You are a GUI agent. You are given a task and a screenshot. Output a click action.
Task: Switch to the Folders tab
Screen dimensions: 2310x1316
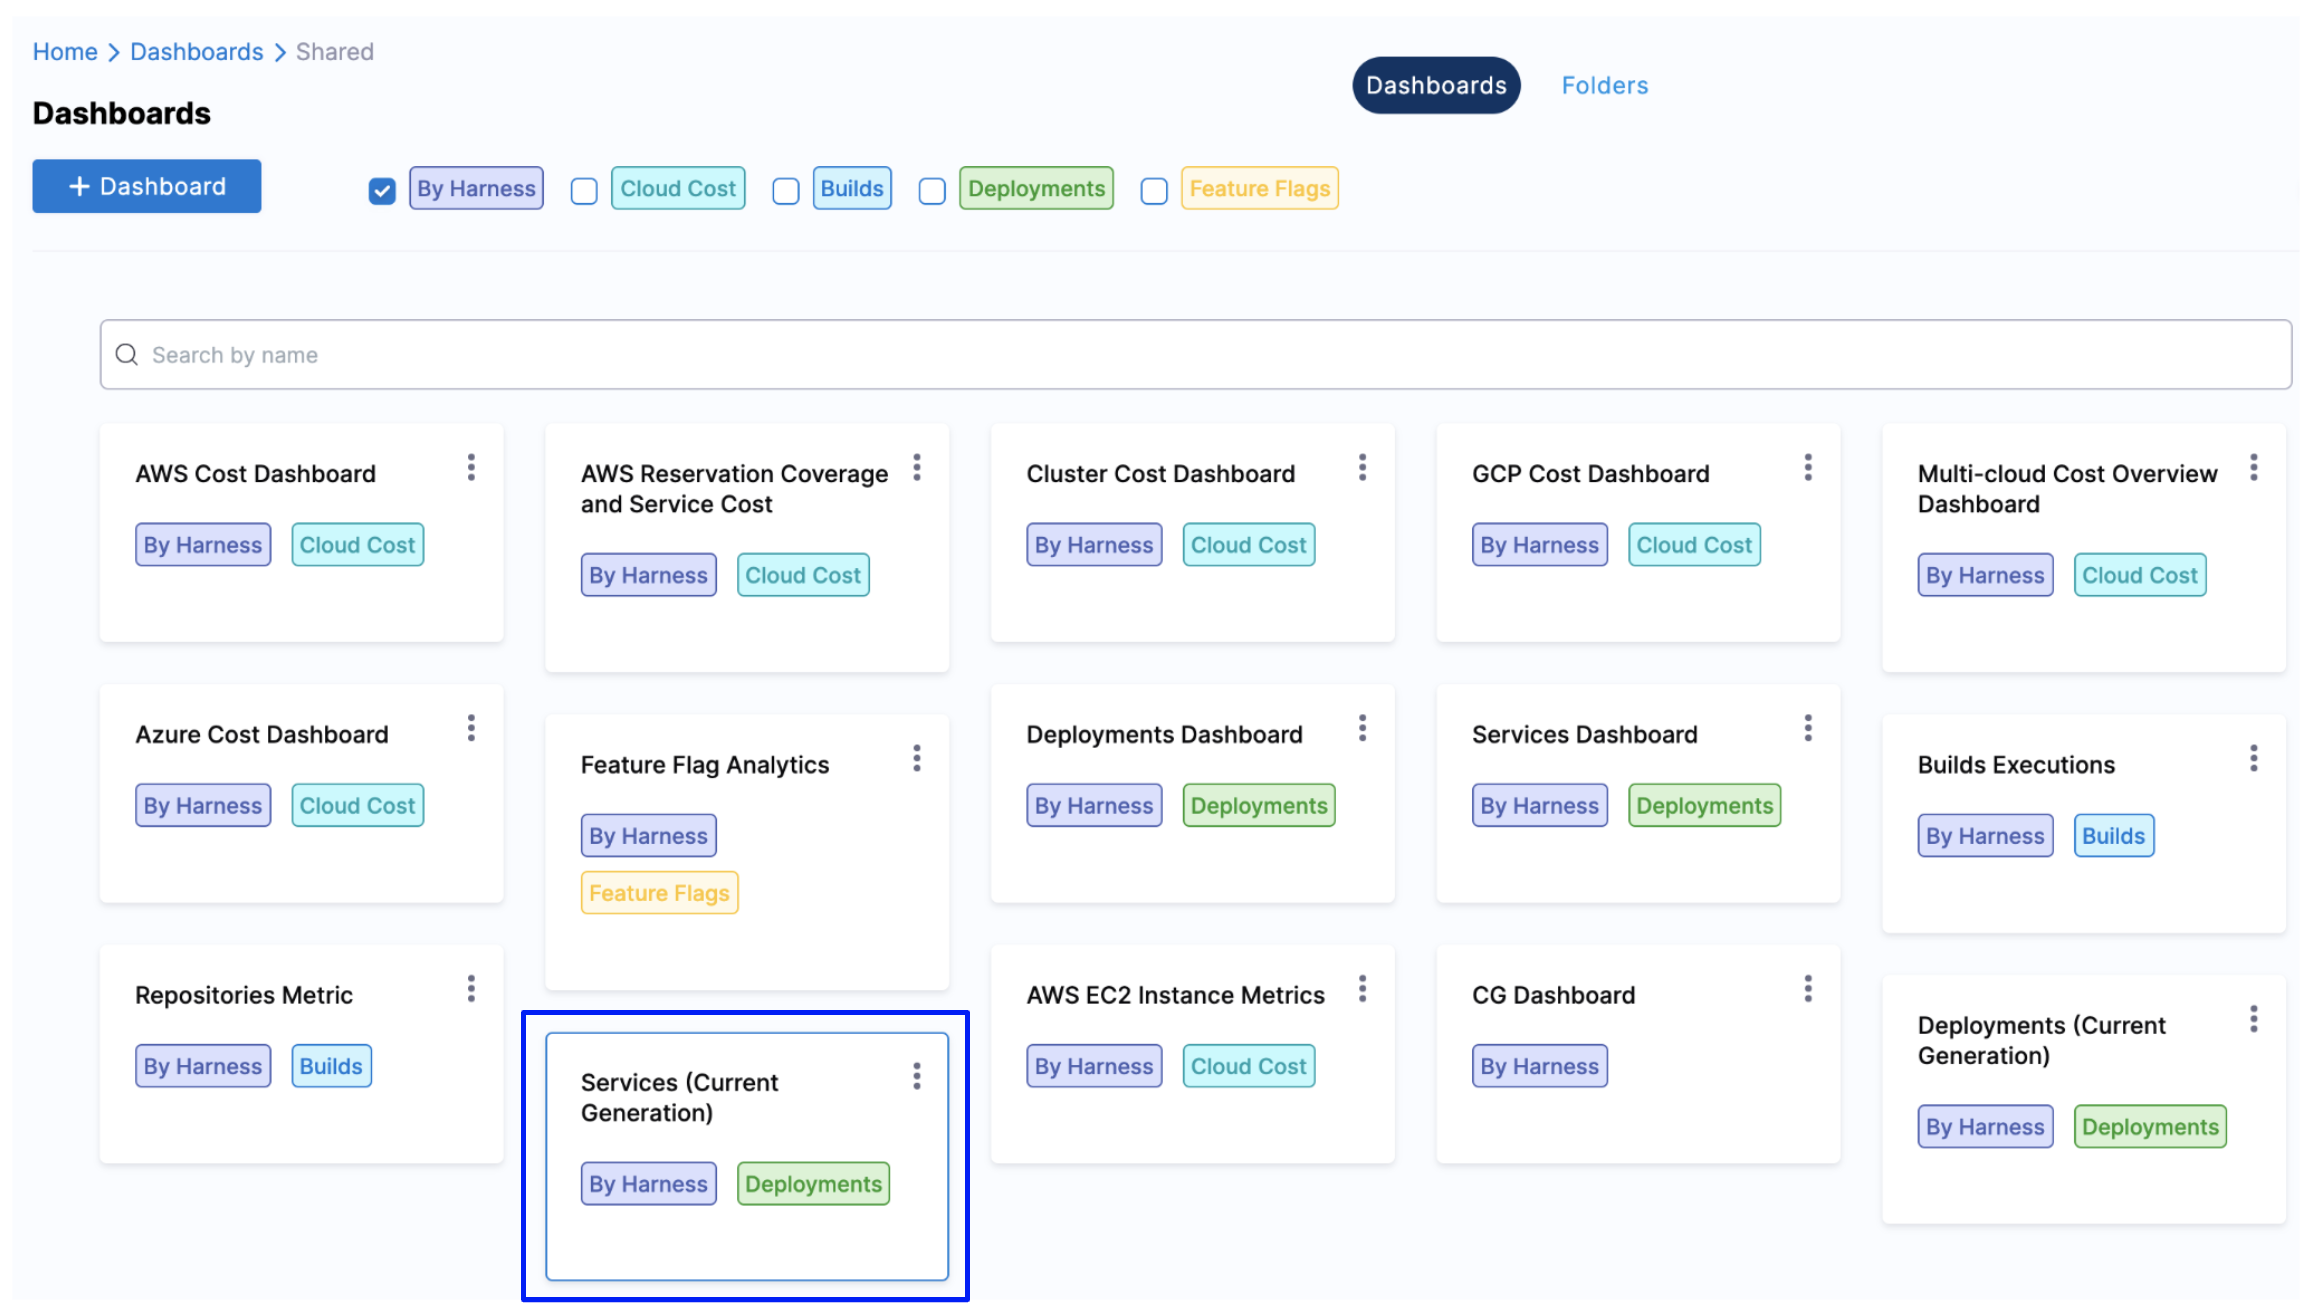coord(1605,86)
